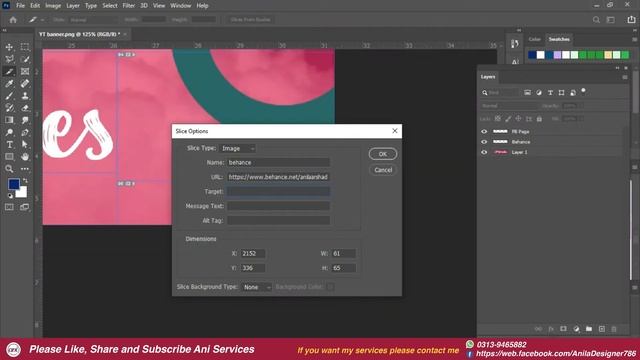Open Swatches panel menu
640x360 pixels.
pos(635,40)
